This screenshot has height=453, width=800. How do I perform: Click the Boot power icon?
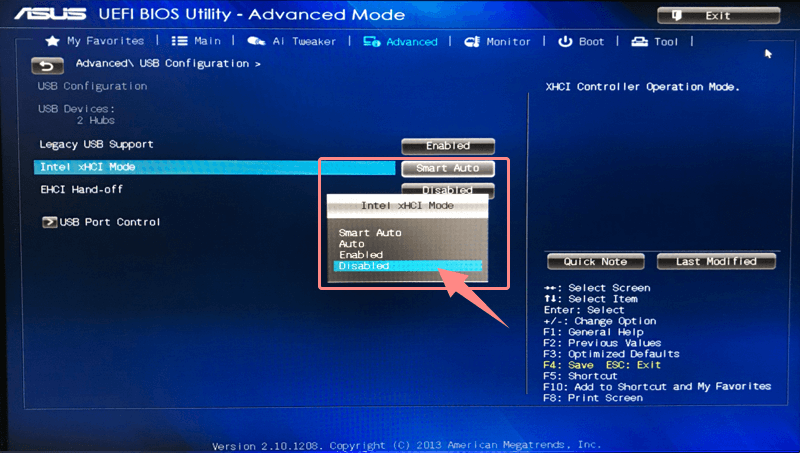565,41
